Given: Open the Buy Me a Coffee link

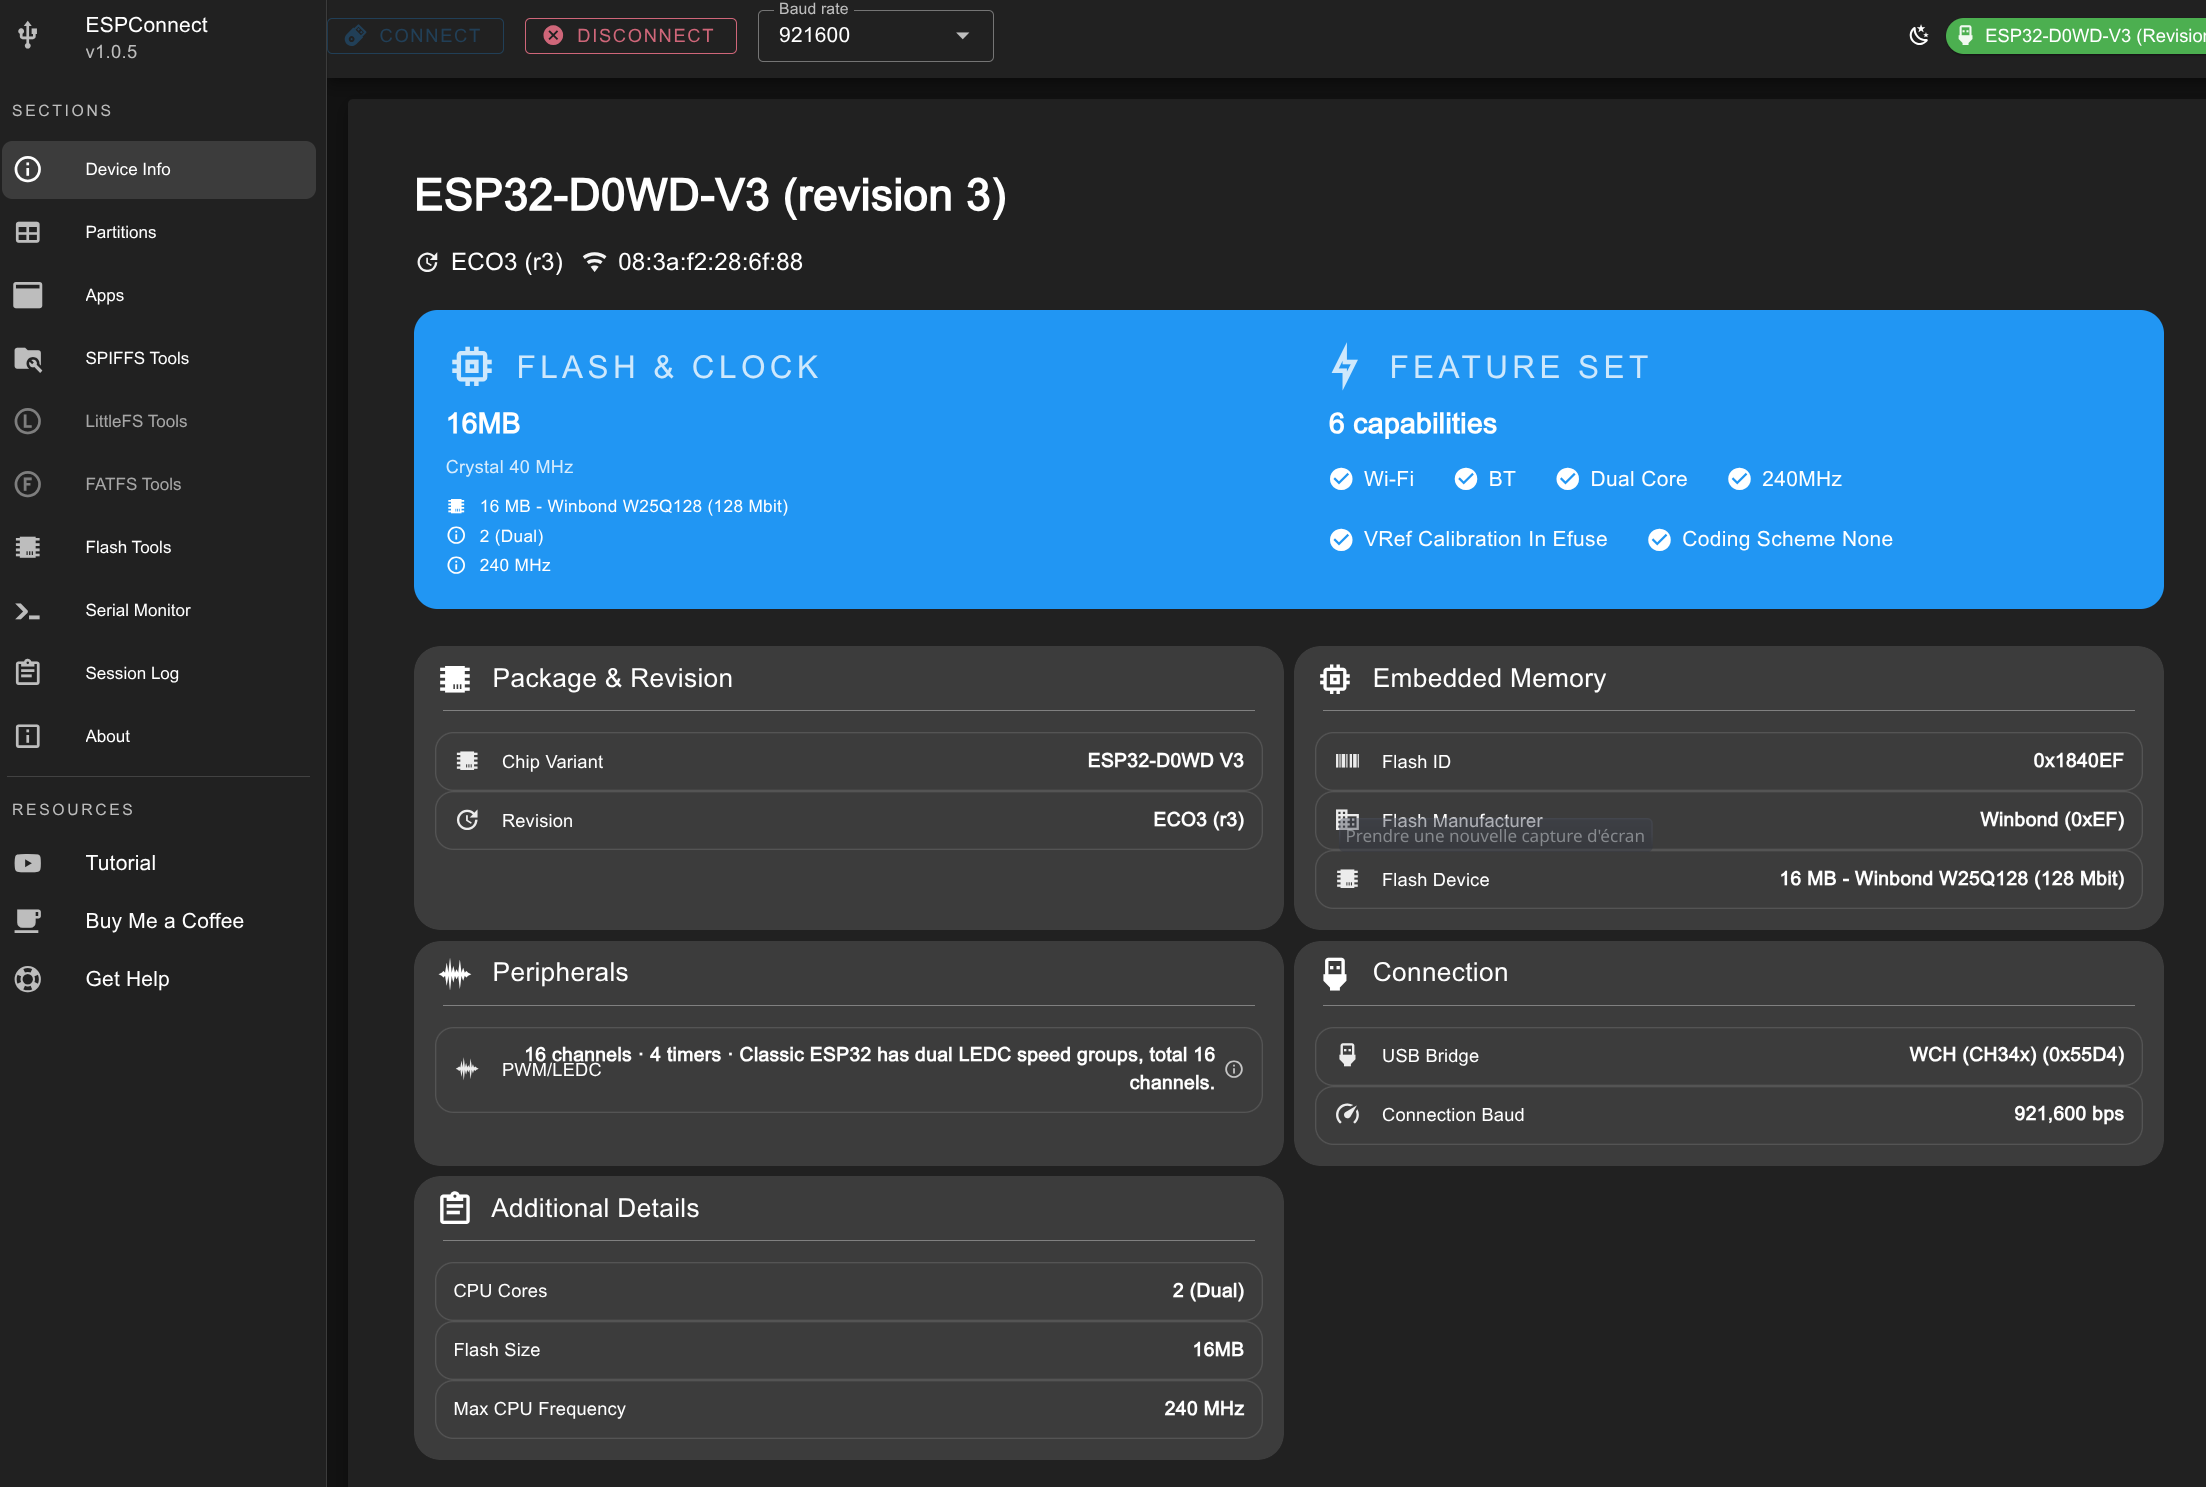Looking at the screenshot, I should (164, 921).
